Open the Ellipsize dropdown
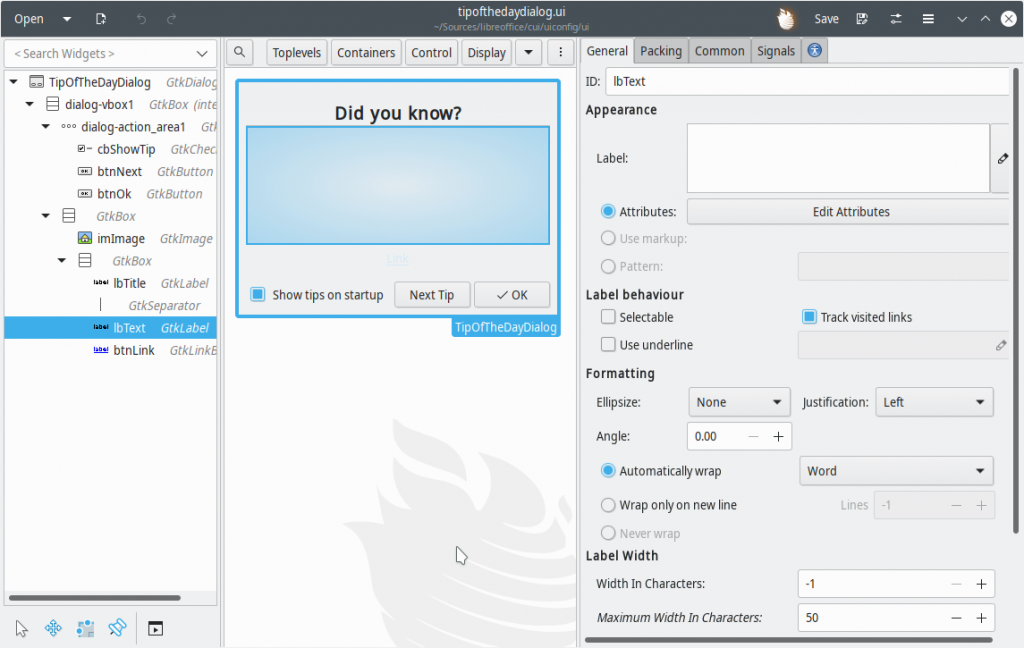The height and width of the screenshot is (648, 1024). [x=739, y=402]
